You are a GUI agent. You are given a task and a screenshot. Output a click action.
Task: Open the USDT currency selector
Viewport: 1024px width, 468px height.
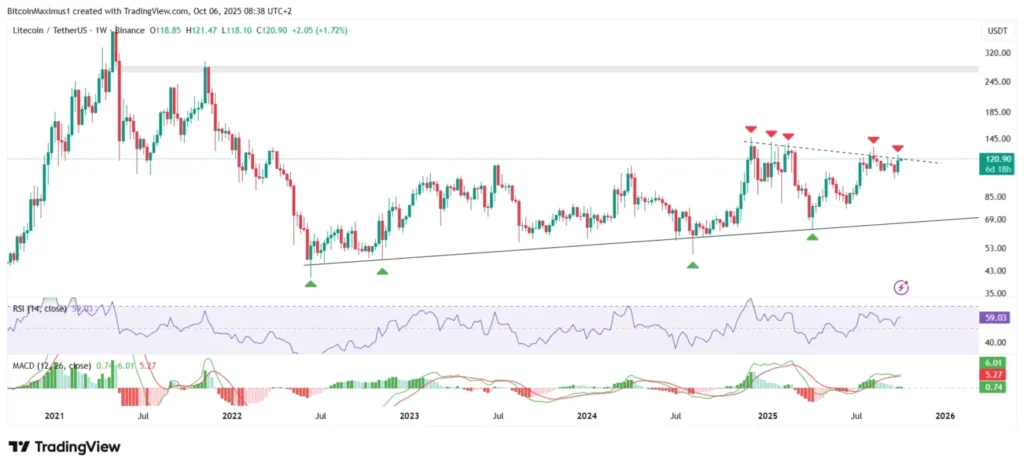(996, 32)
